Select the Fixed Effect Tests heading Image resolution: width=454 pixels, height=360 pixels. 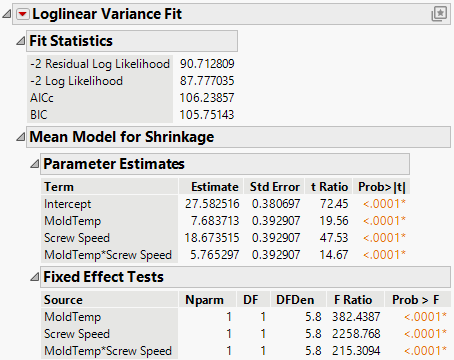pos(103,277)
